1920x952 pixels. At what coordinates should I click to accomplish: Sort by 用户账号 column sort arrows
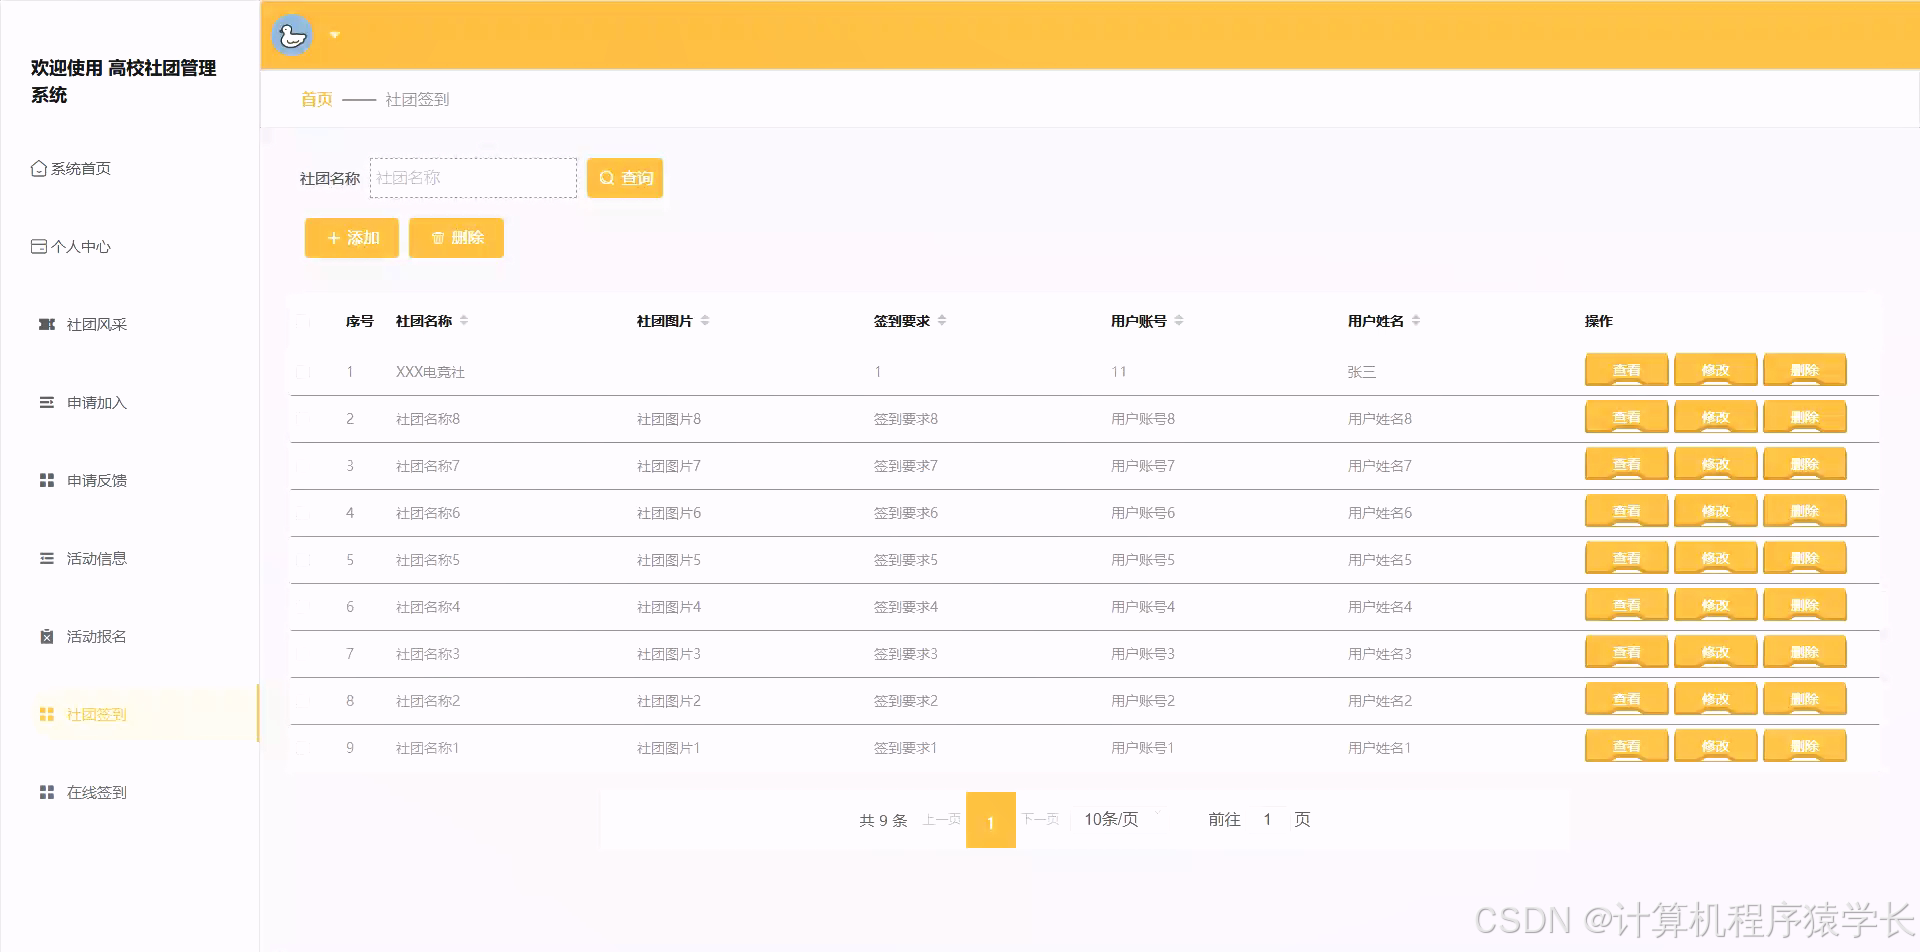point(1179,321)
